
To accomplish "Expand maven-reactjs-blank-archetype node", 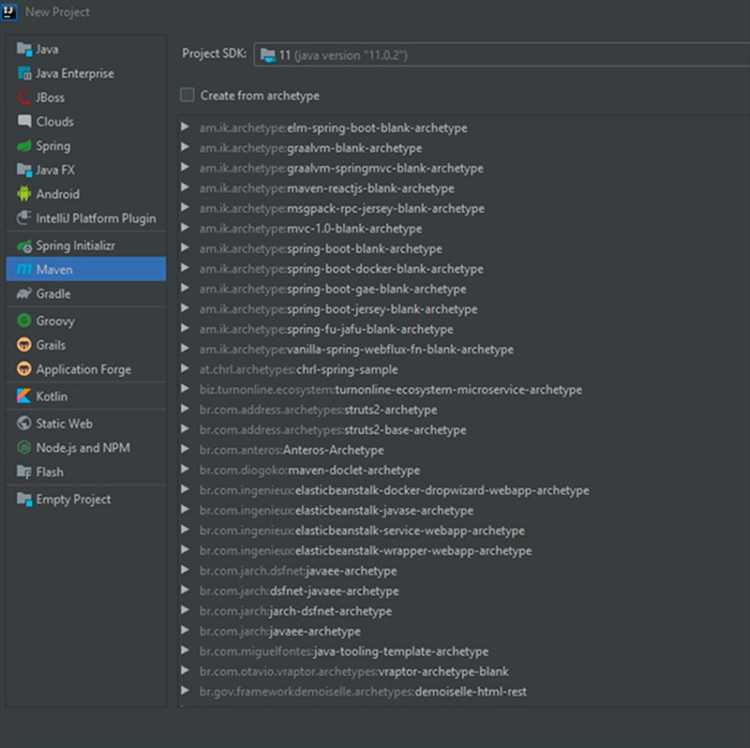I will 185,187.
